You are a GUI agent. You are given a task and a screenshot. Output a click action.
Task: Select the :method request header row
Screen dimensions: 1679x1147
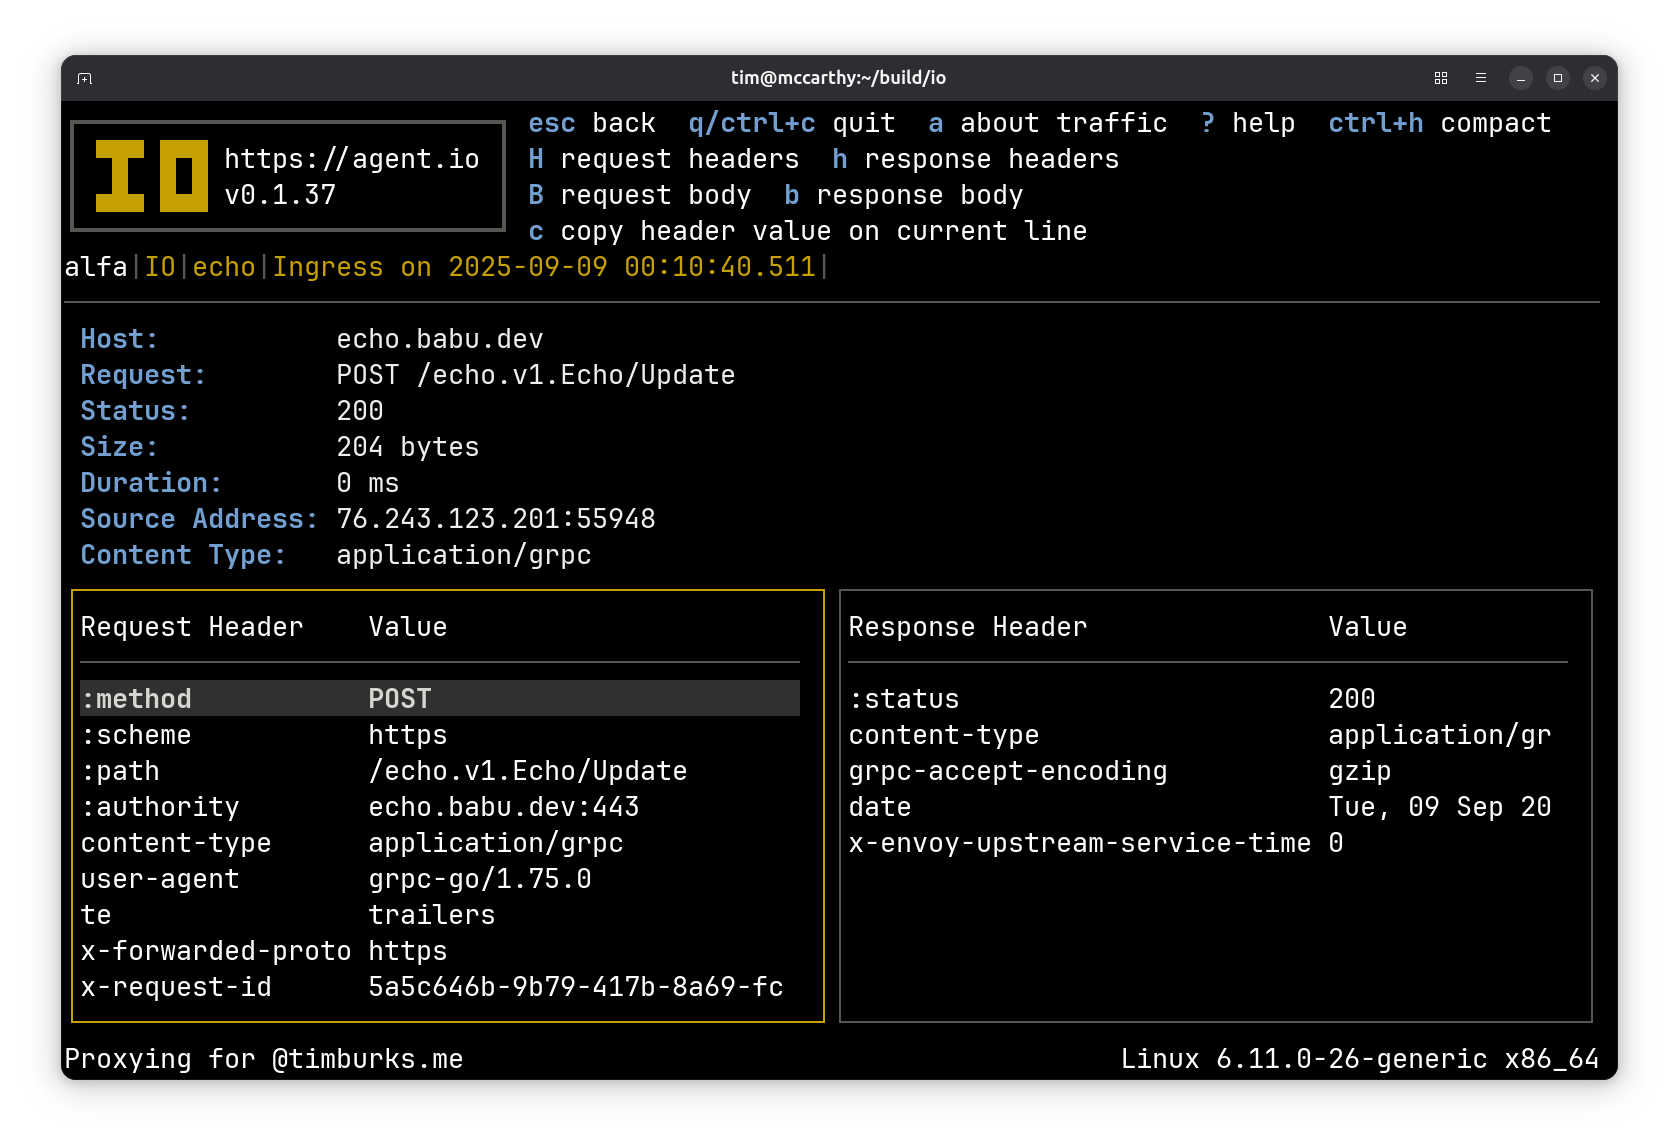(x=439, y=698)
